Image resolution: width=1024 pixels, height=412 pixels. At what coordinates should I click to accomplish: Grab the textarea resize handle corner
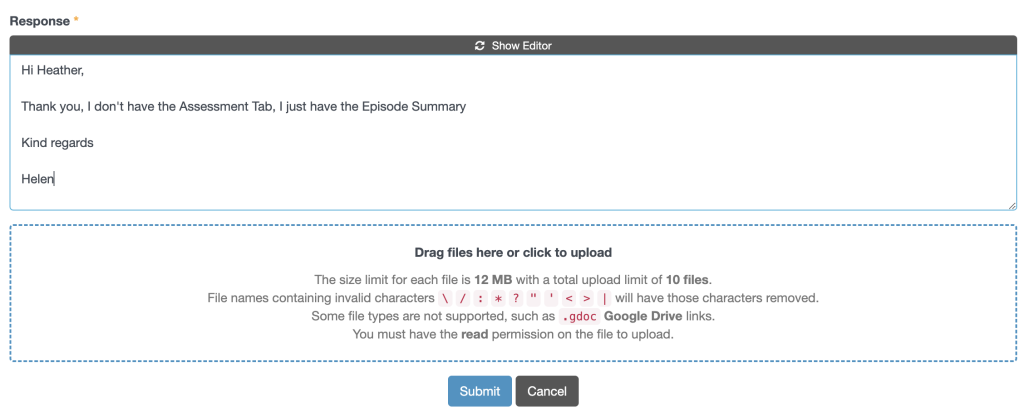1012,205
